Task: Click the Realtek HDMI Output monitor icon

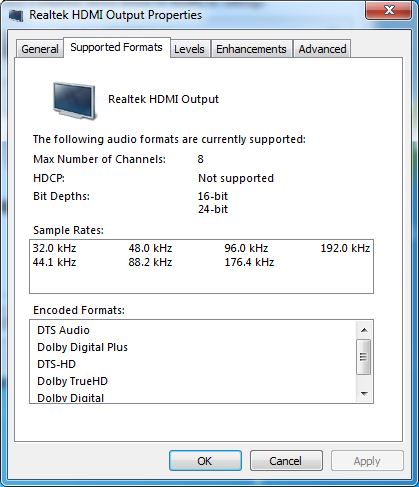Action: [x=74, y=101]
